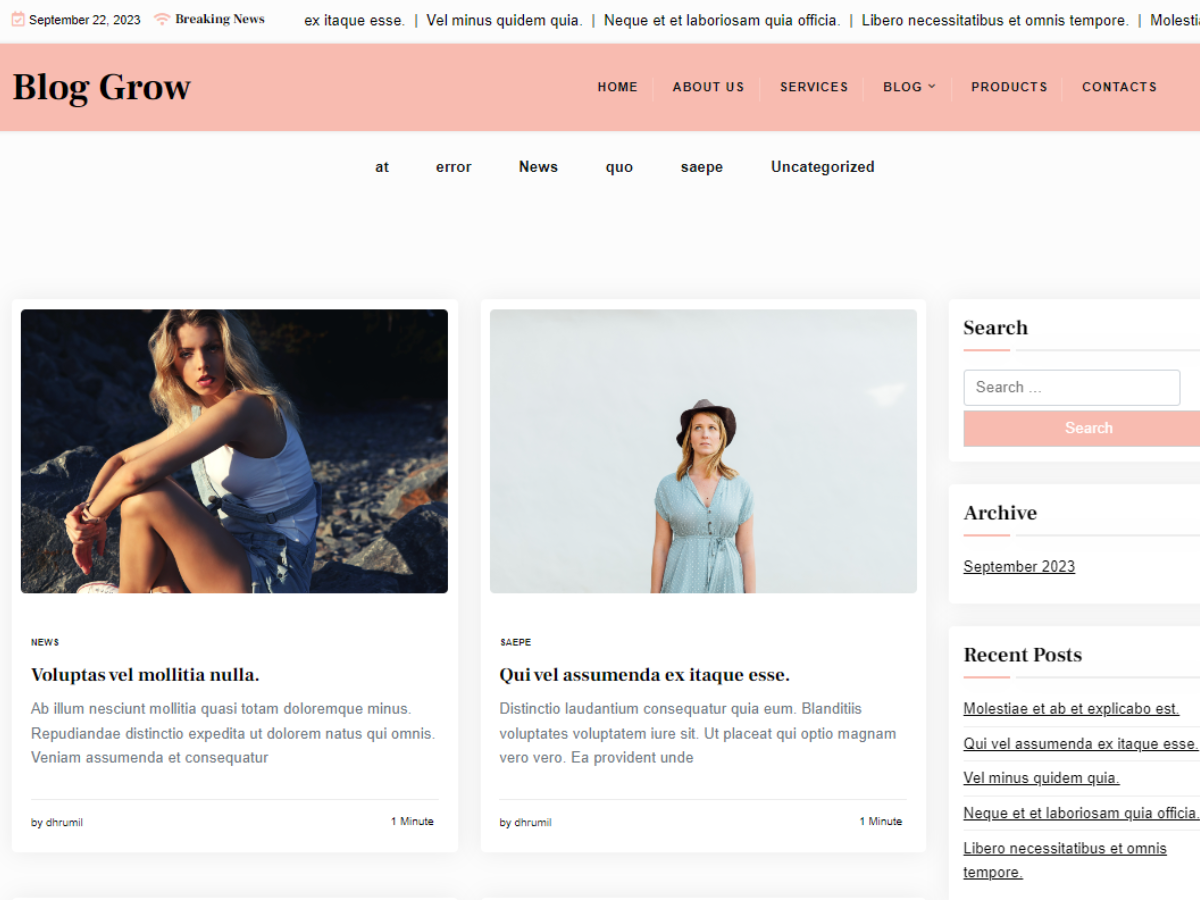Open the ABOUT US page

tap(708, 87)
